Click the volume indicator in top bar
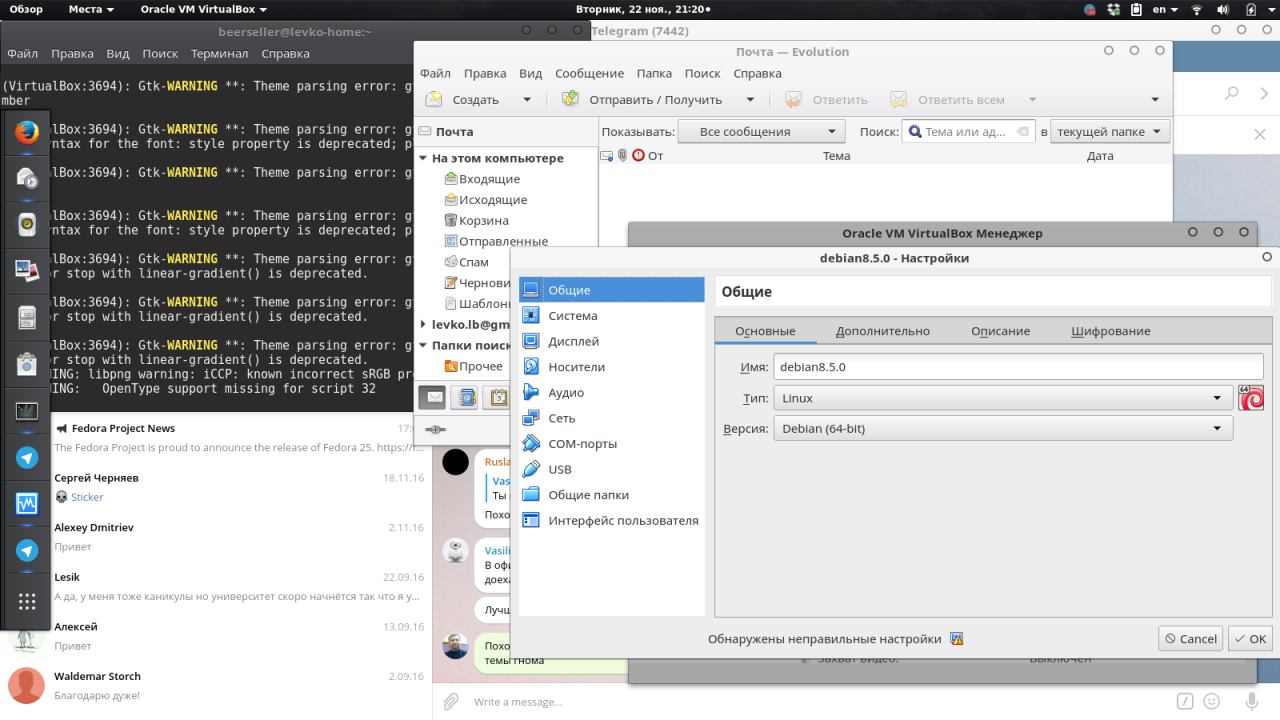The width and height of the screenshot is (1280, 720). pyautogui.click(x=1222, y=9)
